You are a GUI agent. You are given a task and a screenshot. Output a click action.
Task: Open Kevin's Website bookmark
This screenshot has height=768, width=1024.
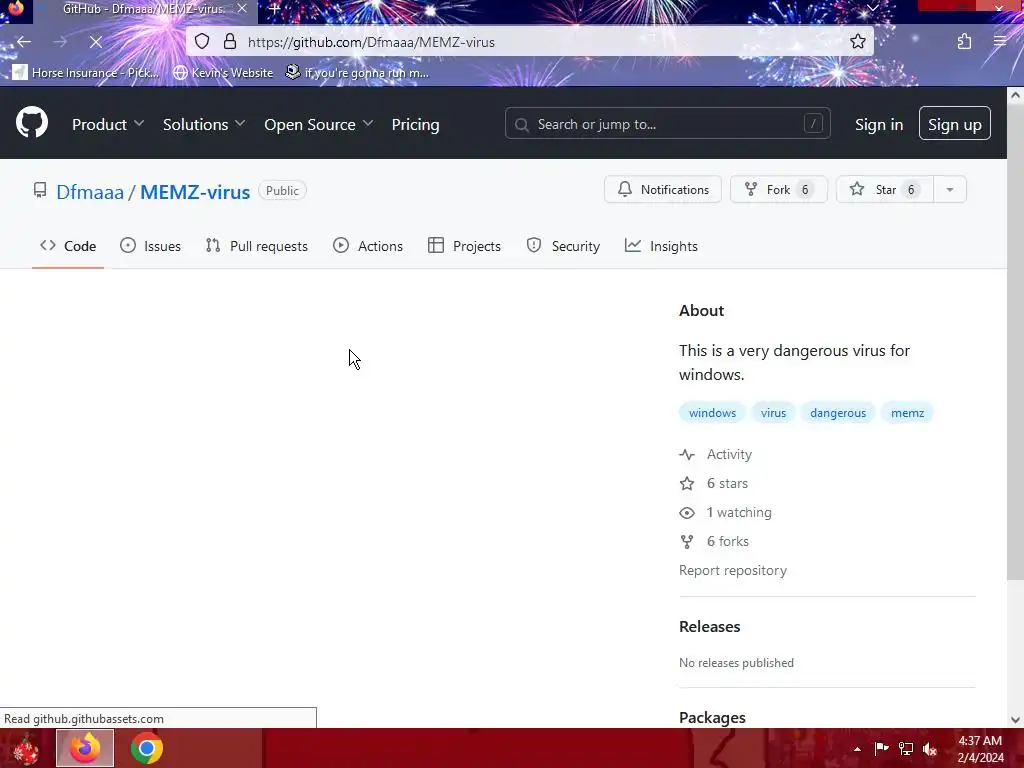[x=223, y=72]
